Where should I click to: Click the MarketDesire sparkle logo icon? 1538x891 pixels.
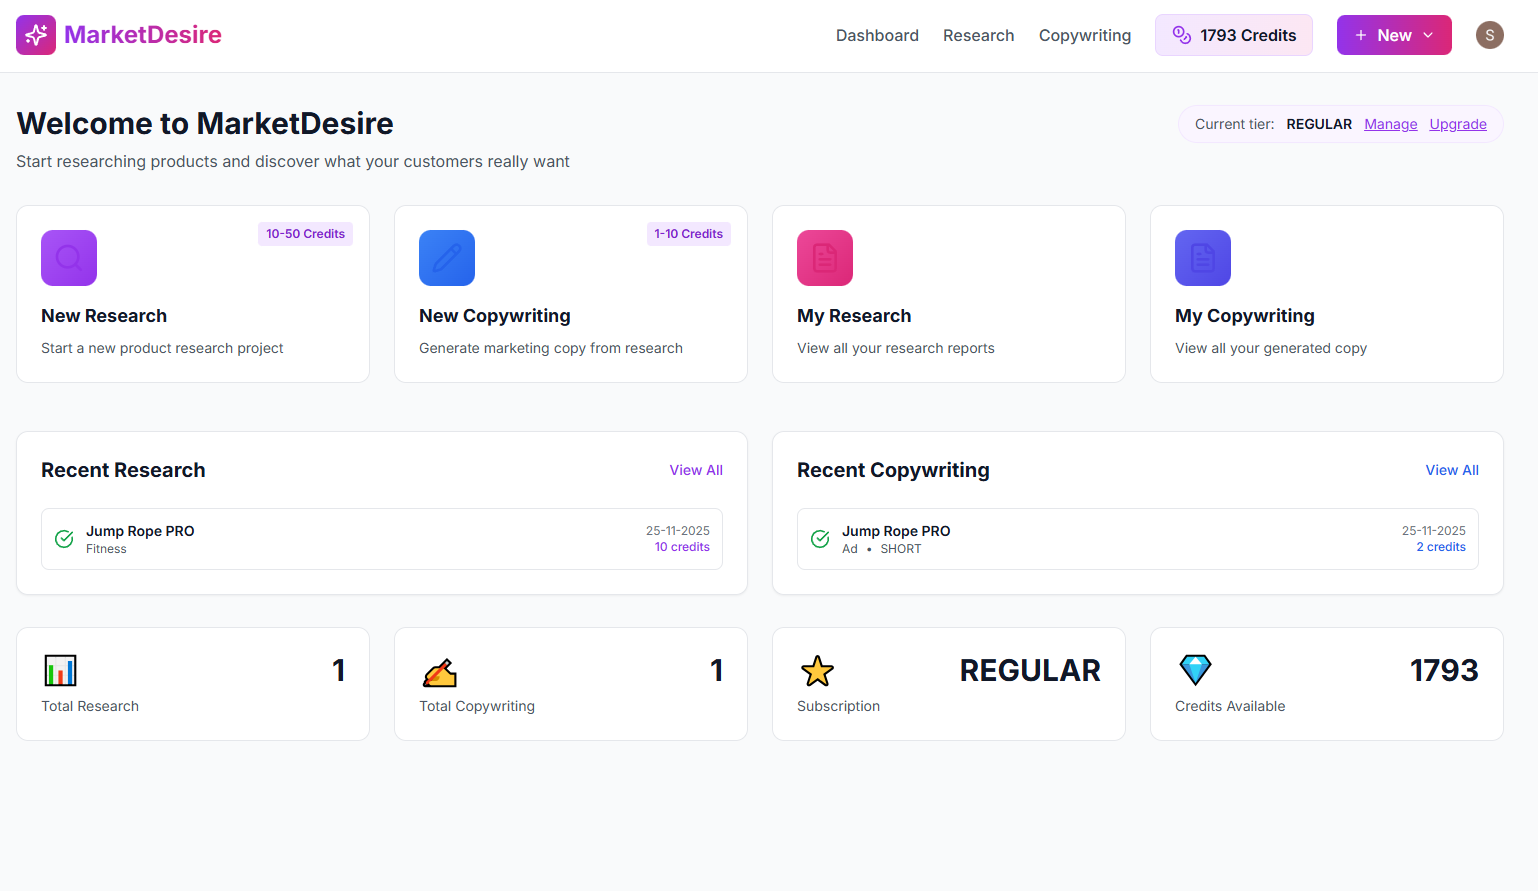(x=36, y=35)
